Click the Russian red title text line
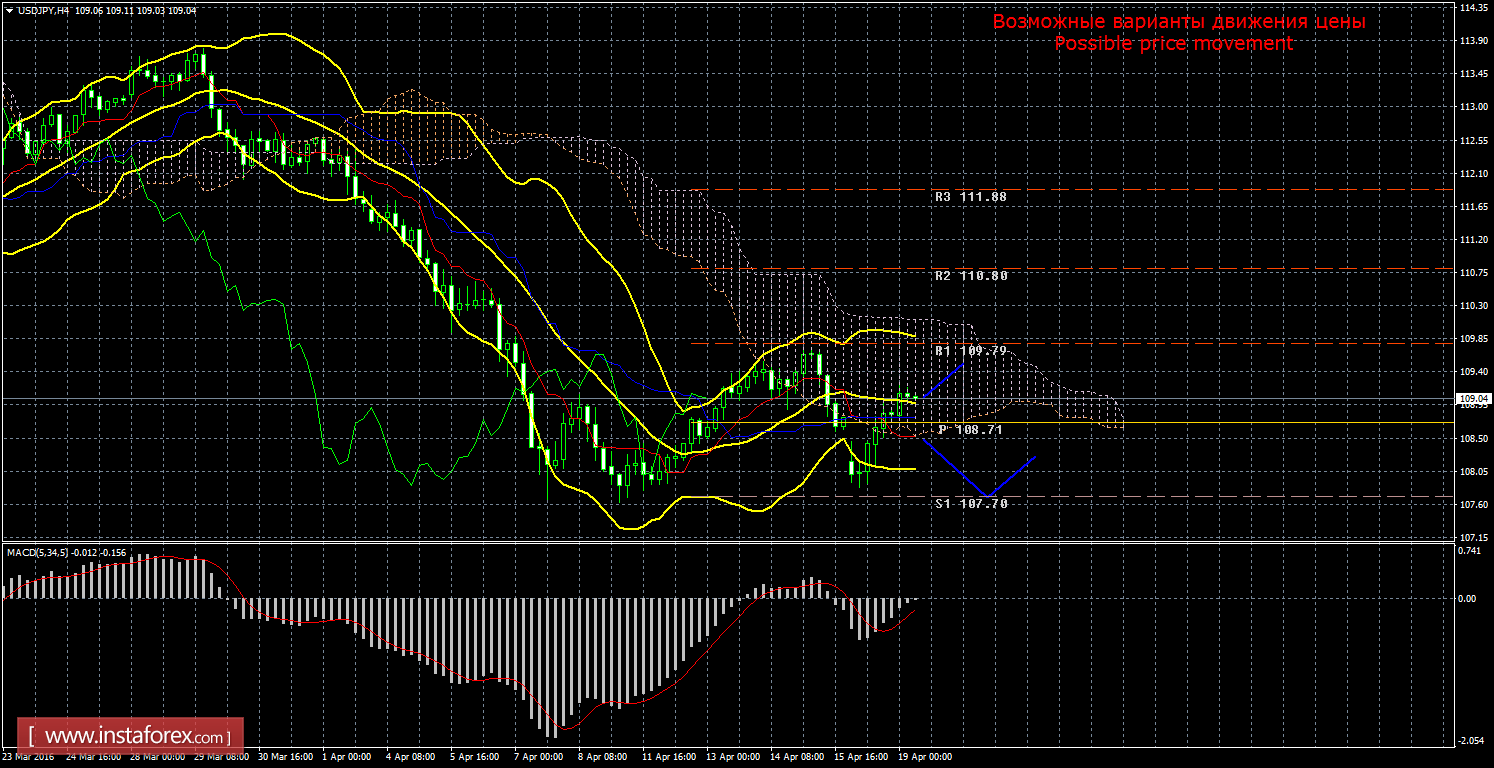Screen dimensions: 1494x768 click(1178, 21)
